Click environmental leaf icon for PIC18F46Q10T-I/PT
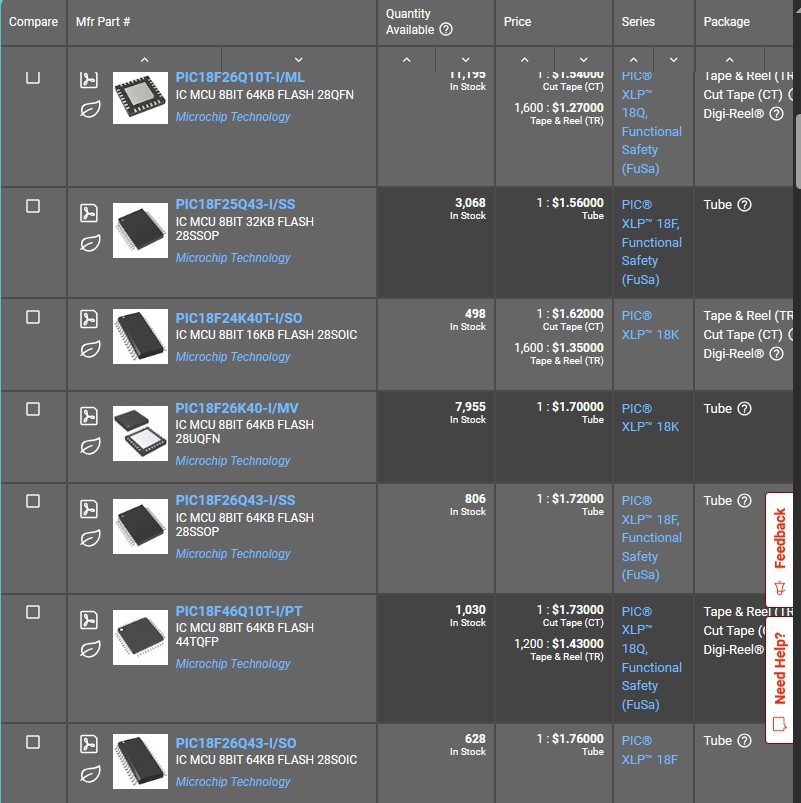The height and width of the screenshot is (803, 801). (x=90, y=649)
